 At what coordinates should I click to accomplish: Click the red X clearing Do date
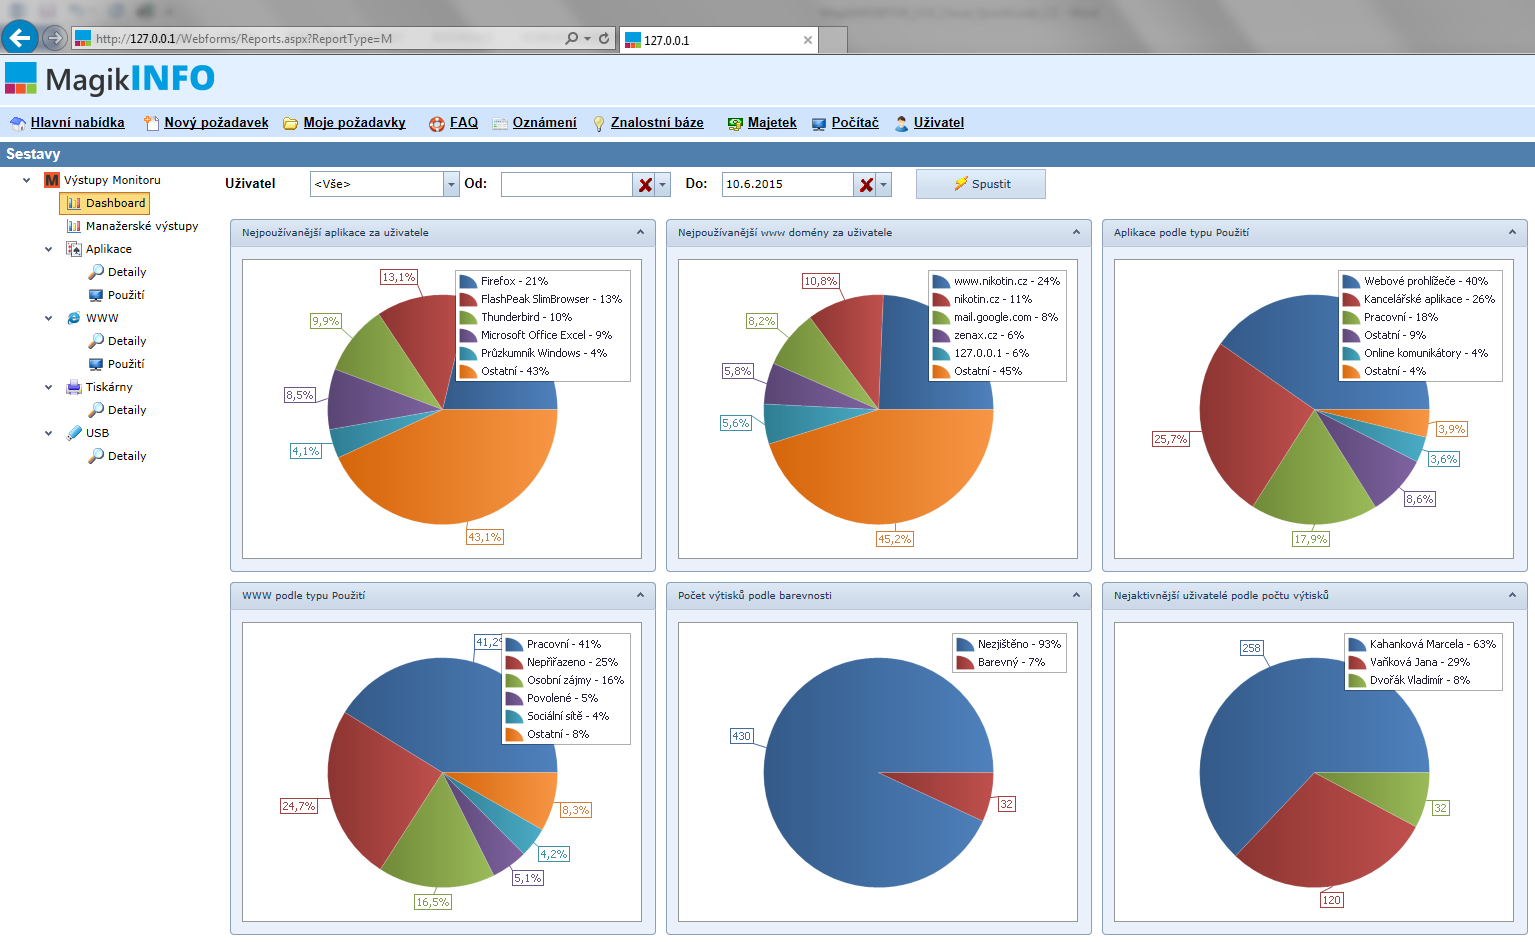[866, 185]
